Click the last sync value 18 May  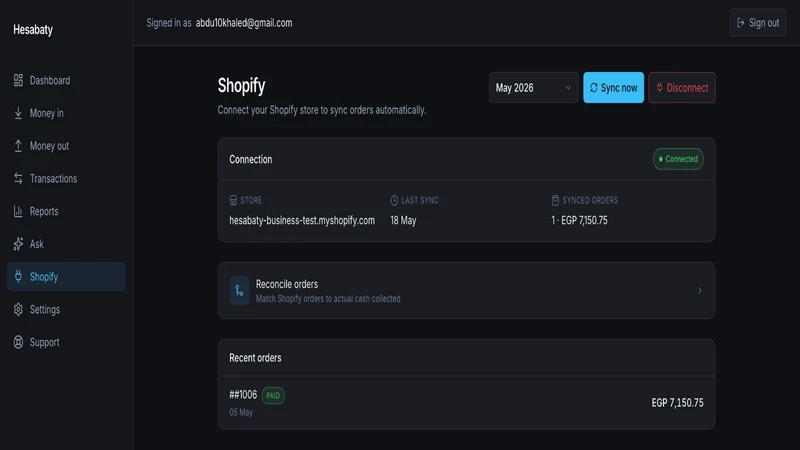click(403, 220)
